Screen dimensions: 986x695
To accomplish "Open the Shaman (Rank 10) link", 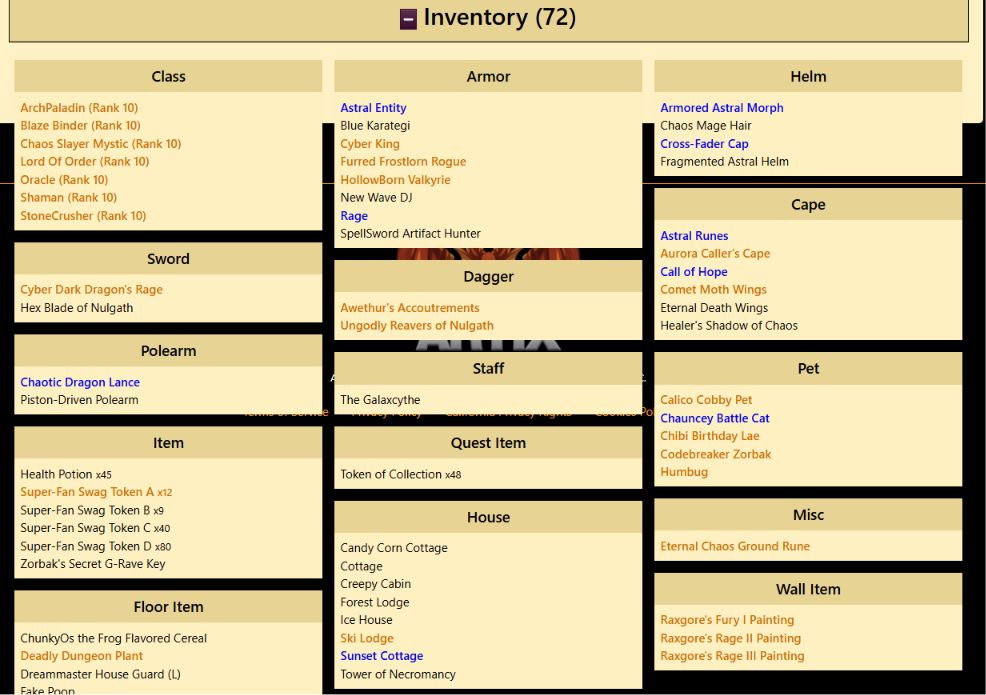I will pyautogui.click(x=69, y=197).
